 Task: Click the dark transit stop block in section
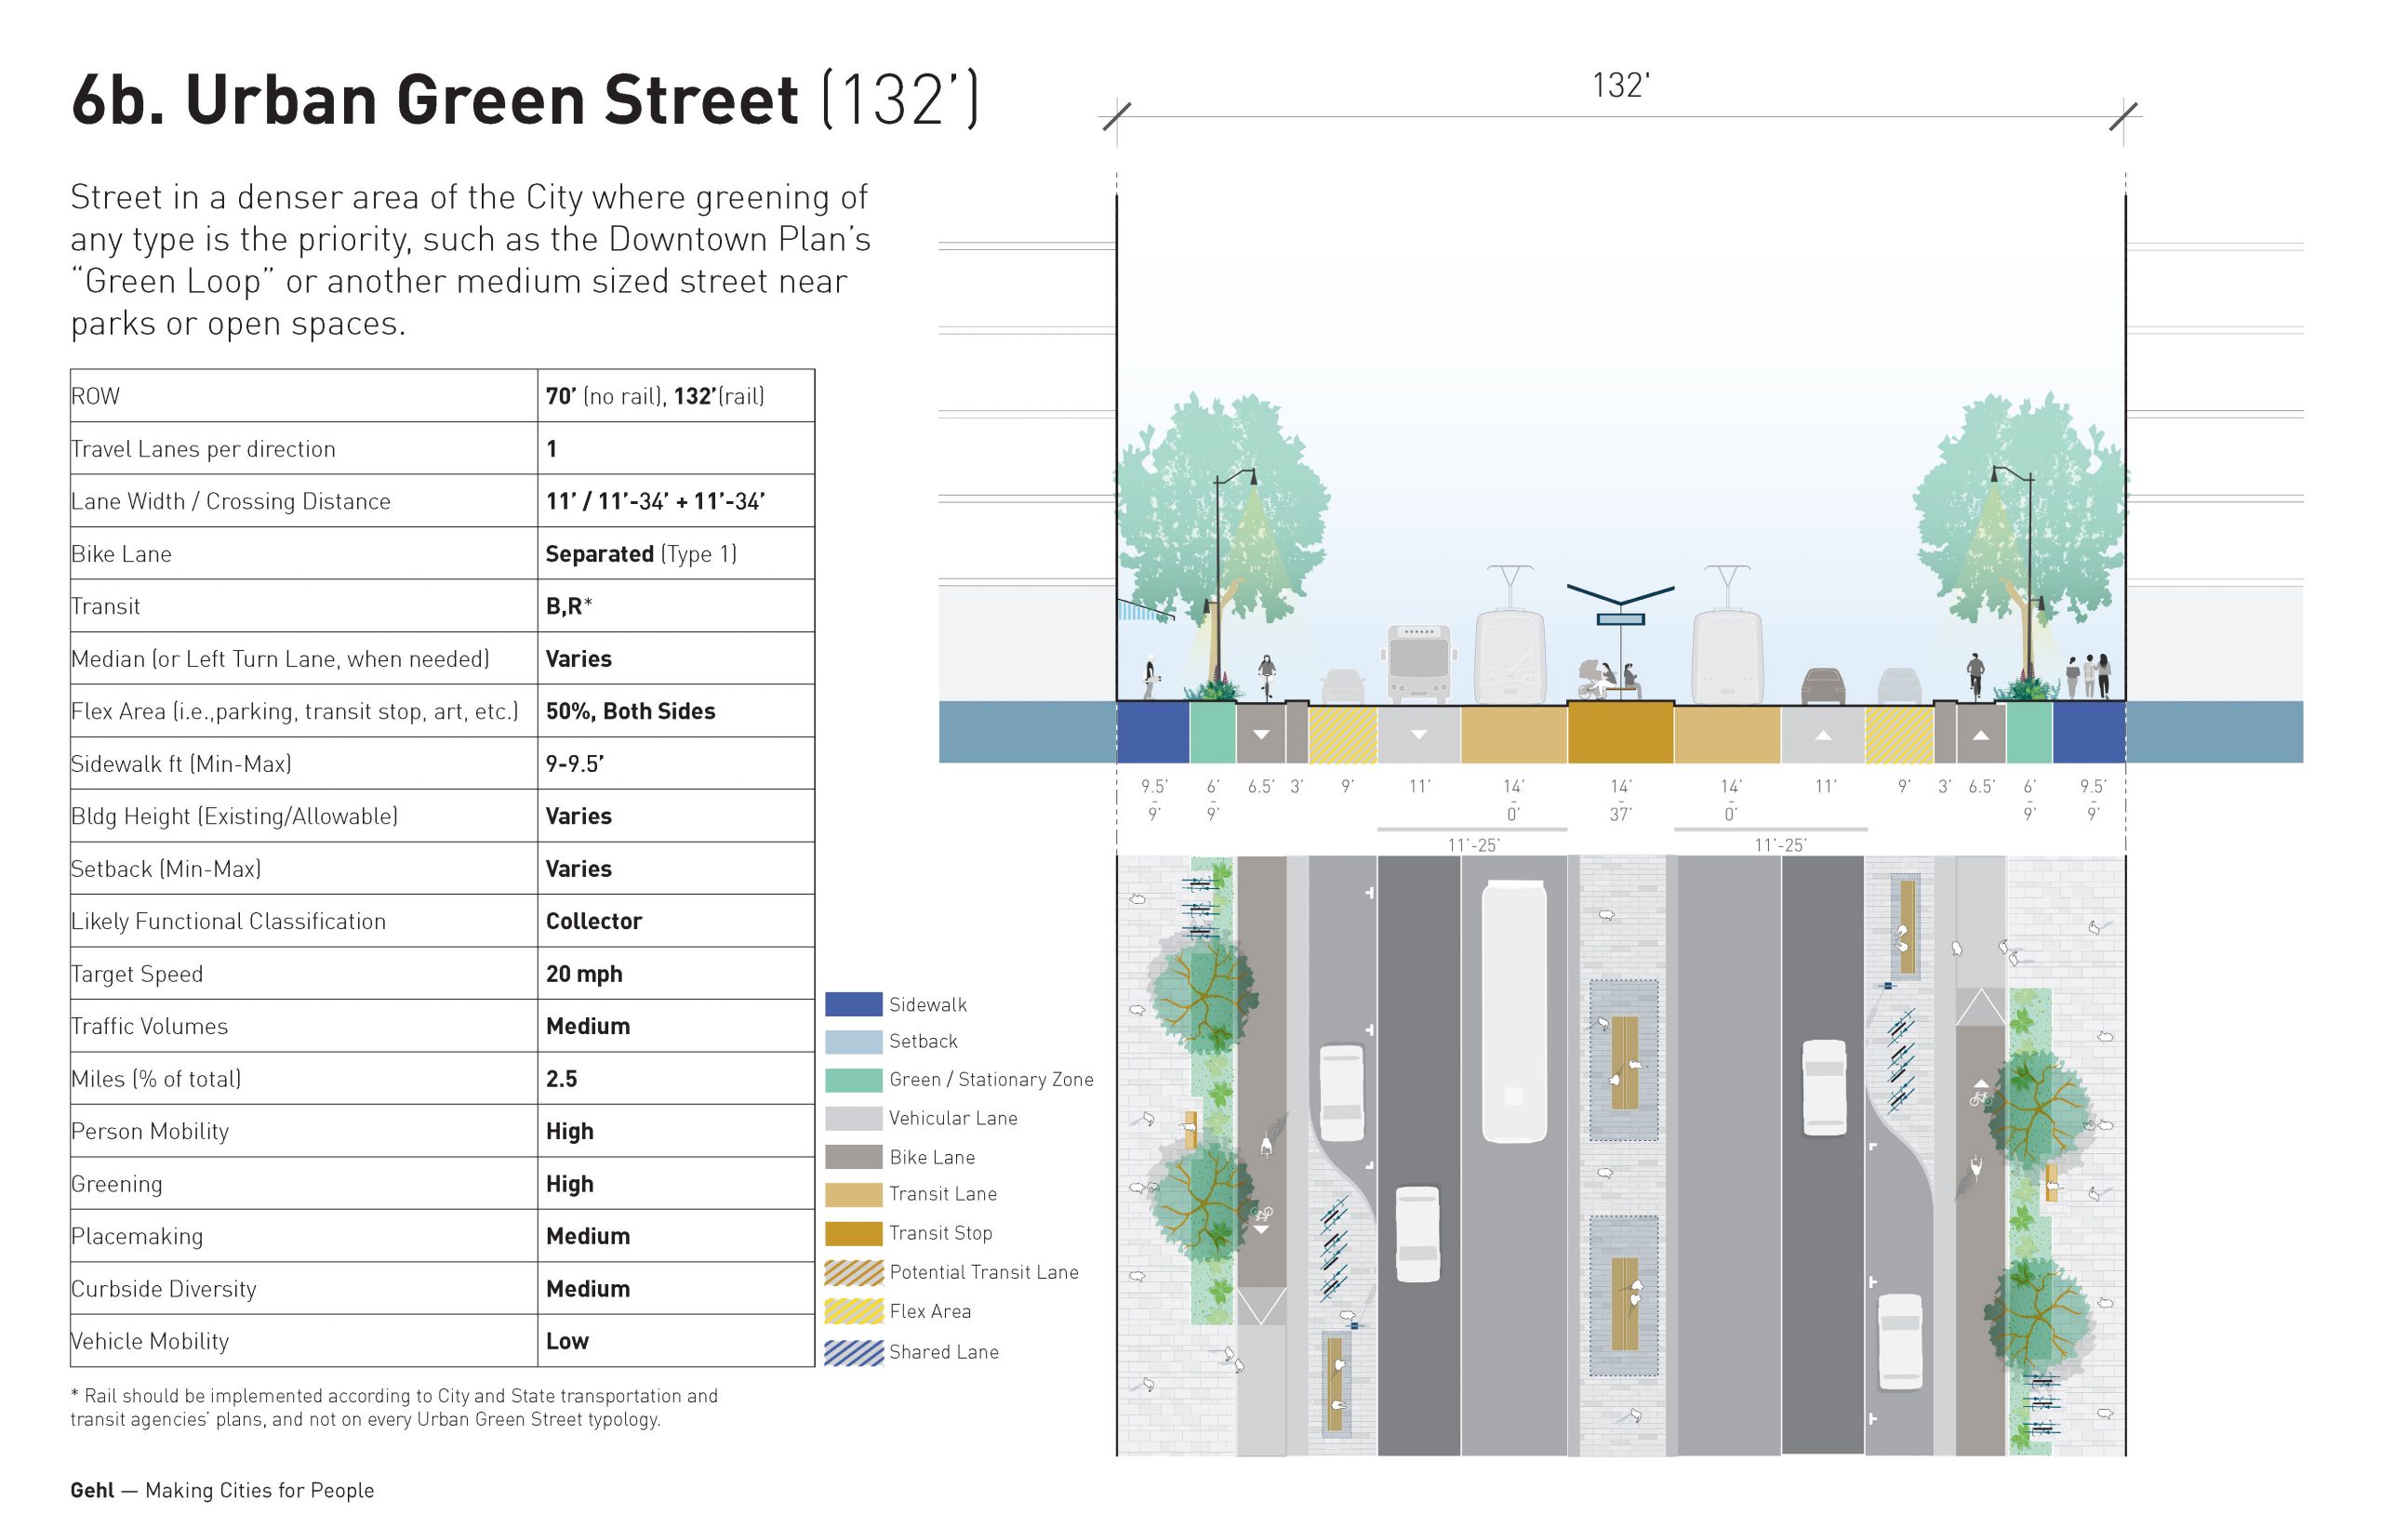(x=1619, y=732)
